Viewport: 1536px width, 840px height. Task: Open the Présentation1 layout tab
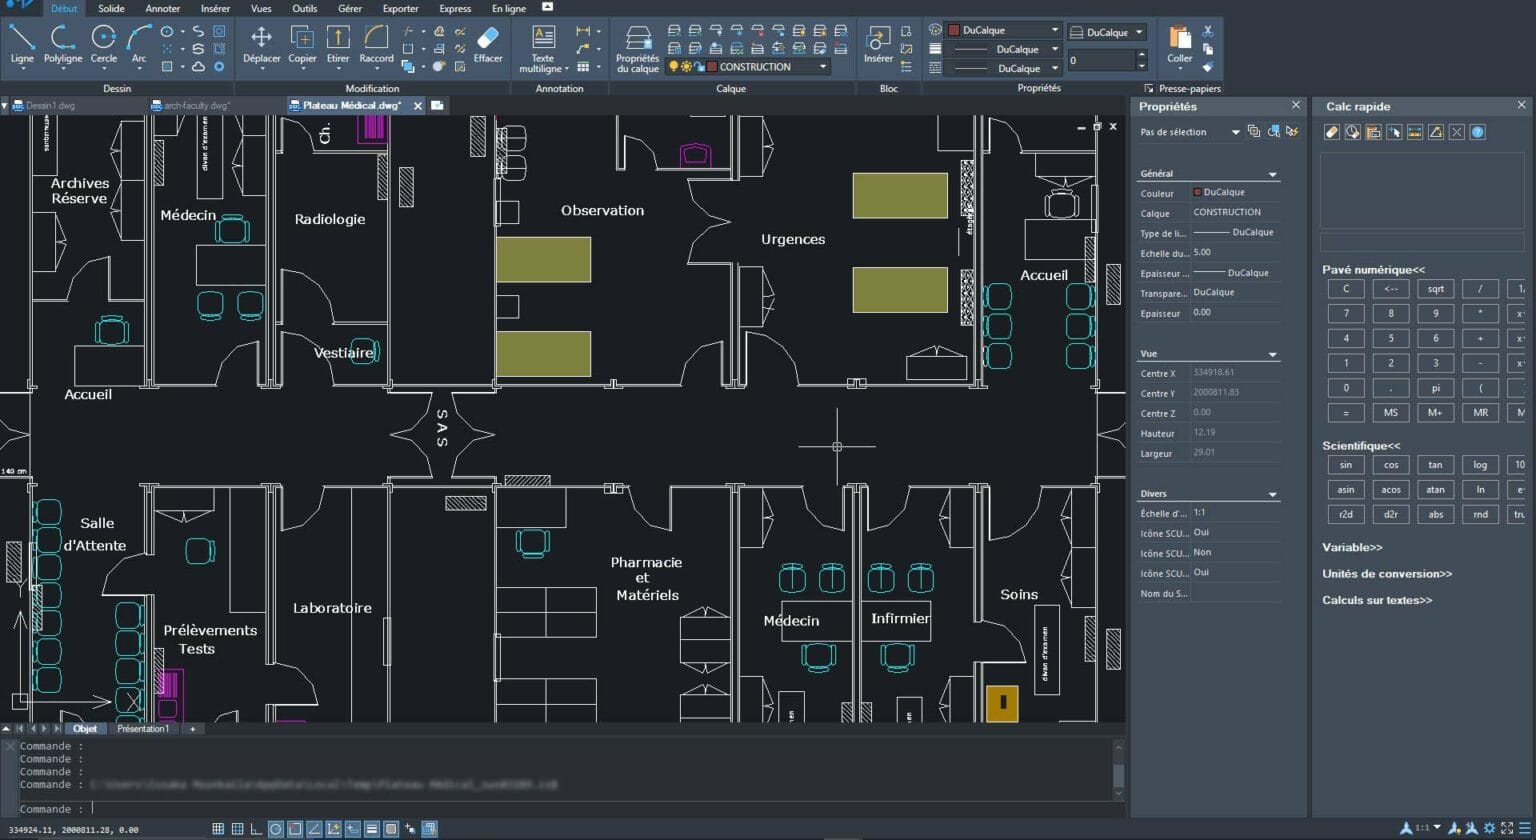[142, 728]
